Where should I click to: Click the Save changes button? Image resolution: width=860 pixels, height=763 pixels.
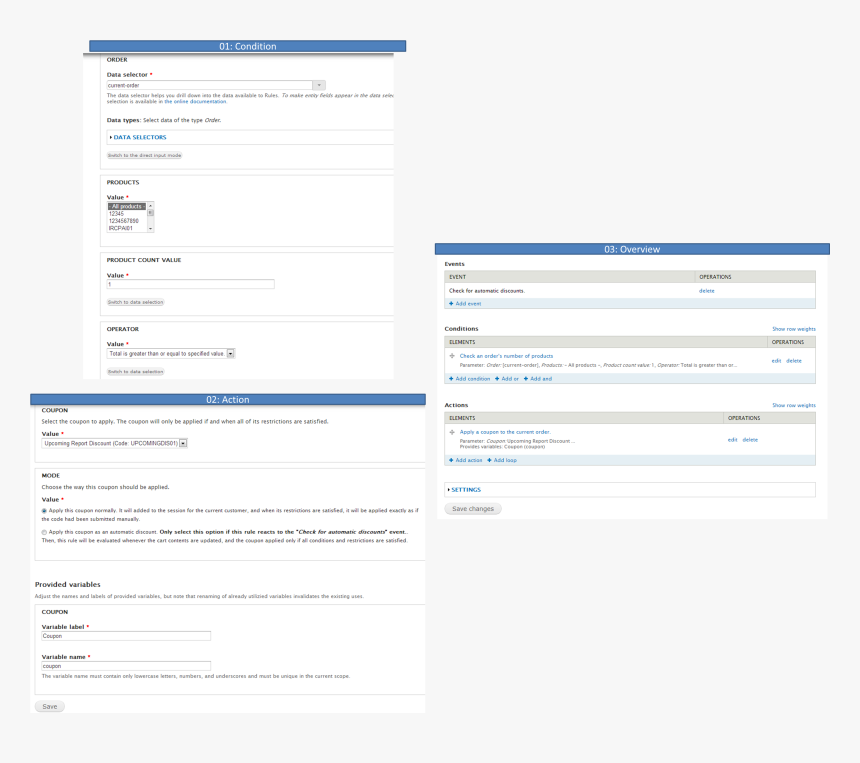(x=472, y=509)
